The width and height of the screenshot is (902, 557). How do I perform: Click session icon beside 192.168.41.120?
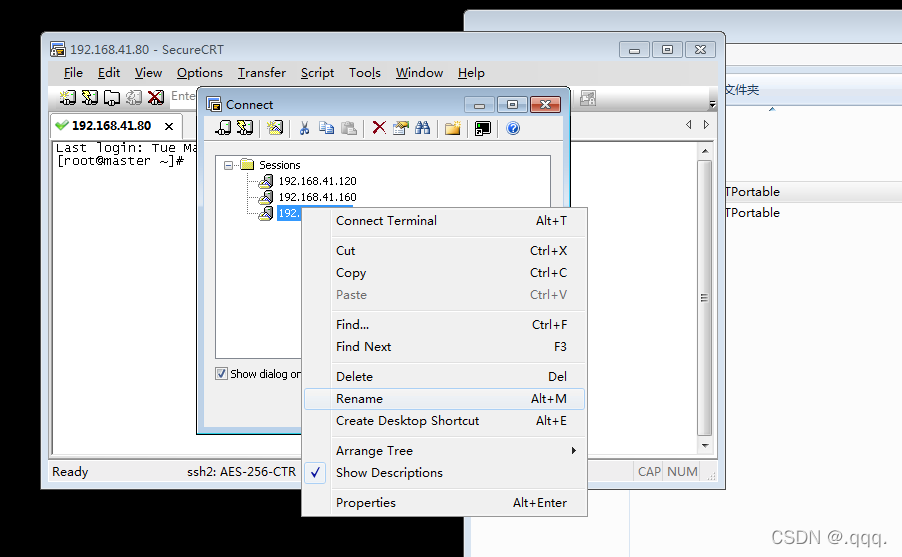tap(265, 181)
